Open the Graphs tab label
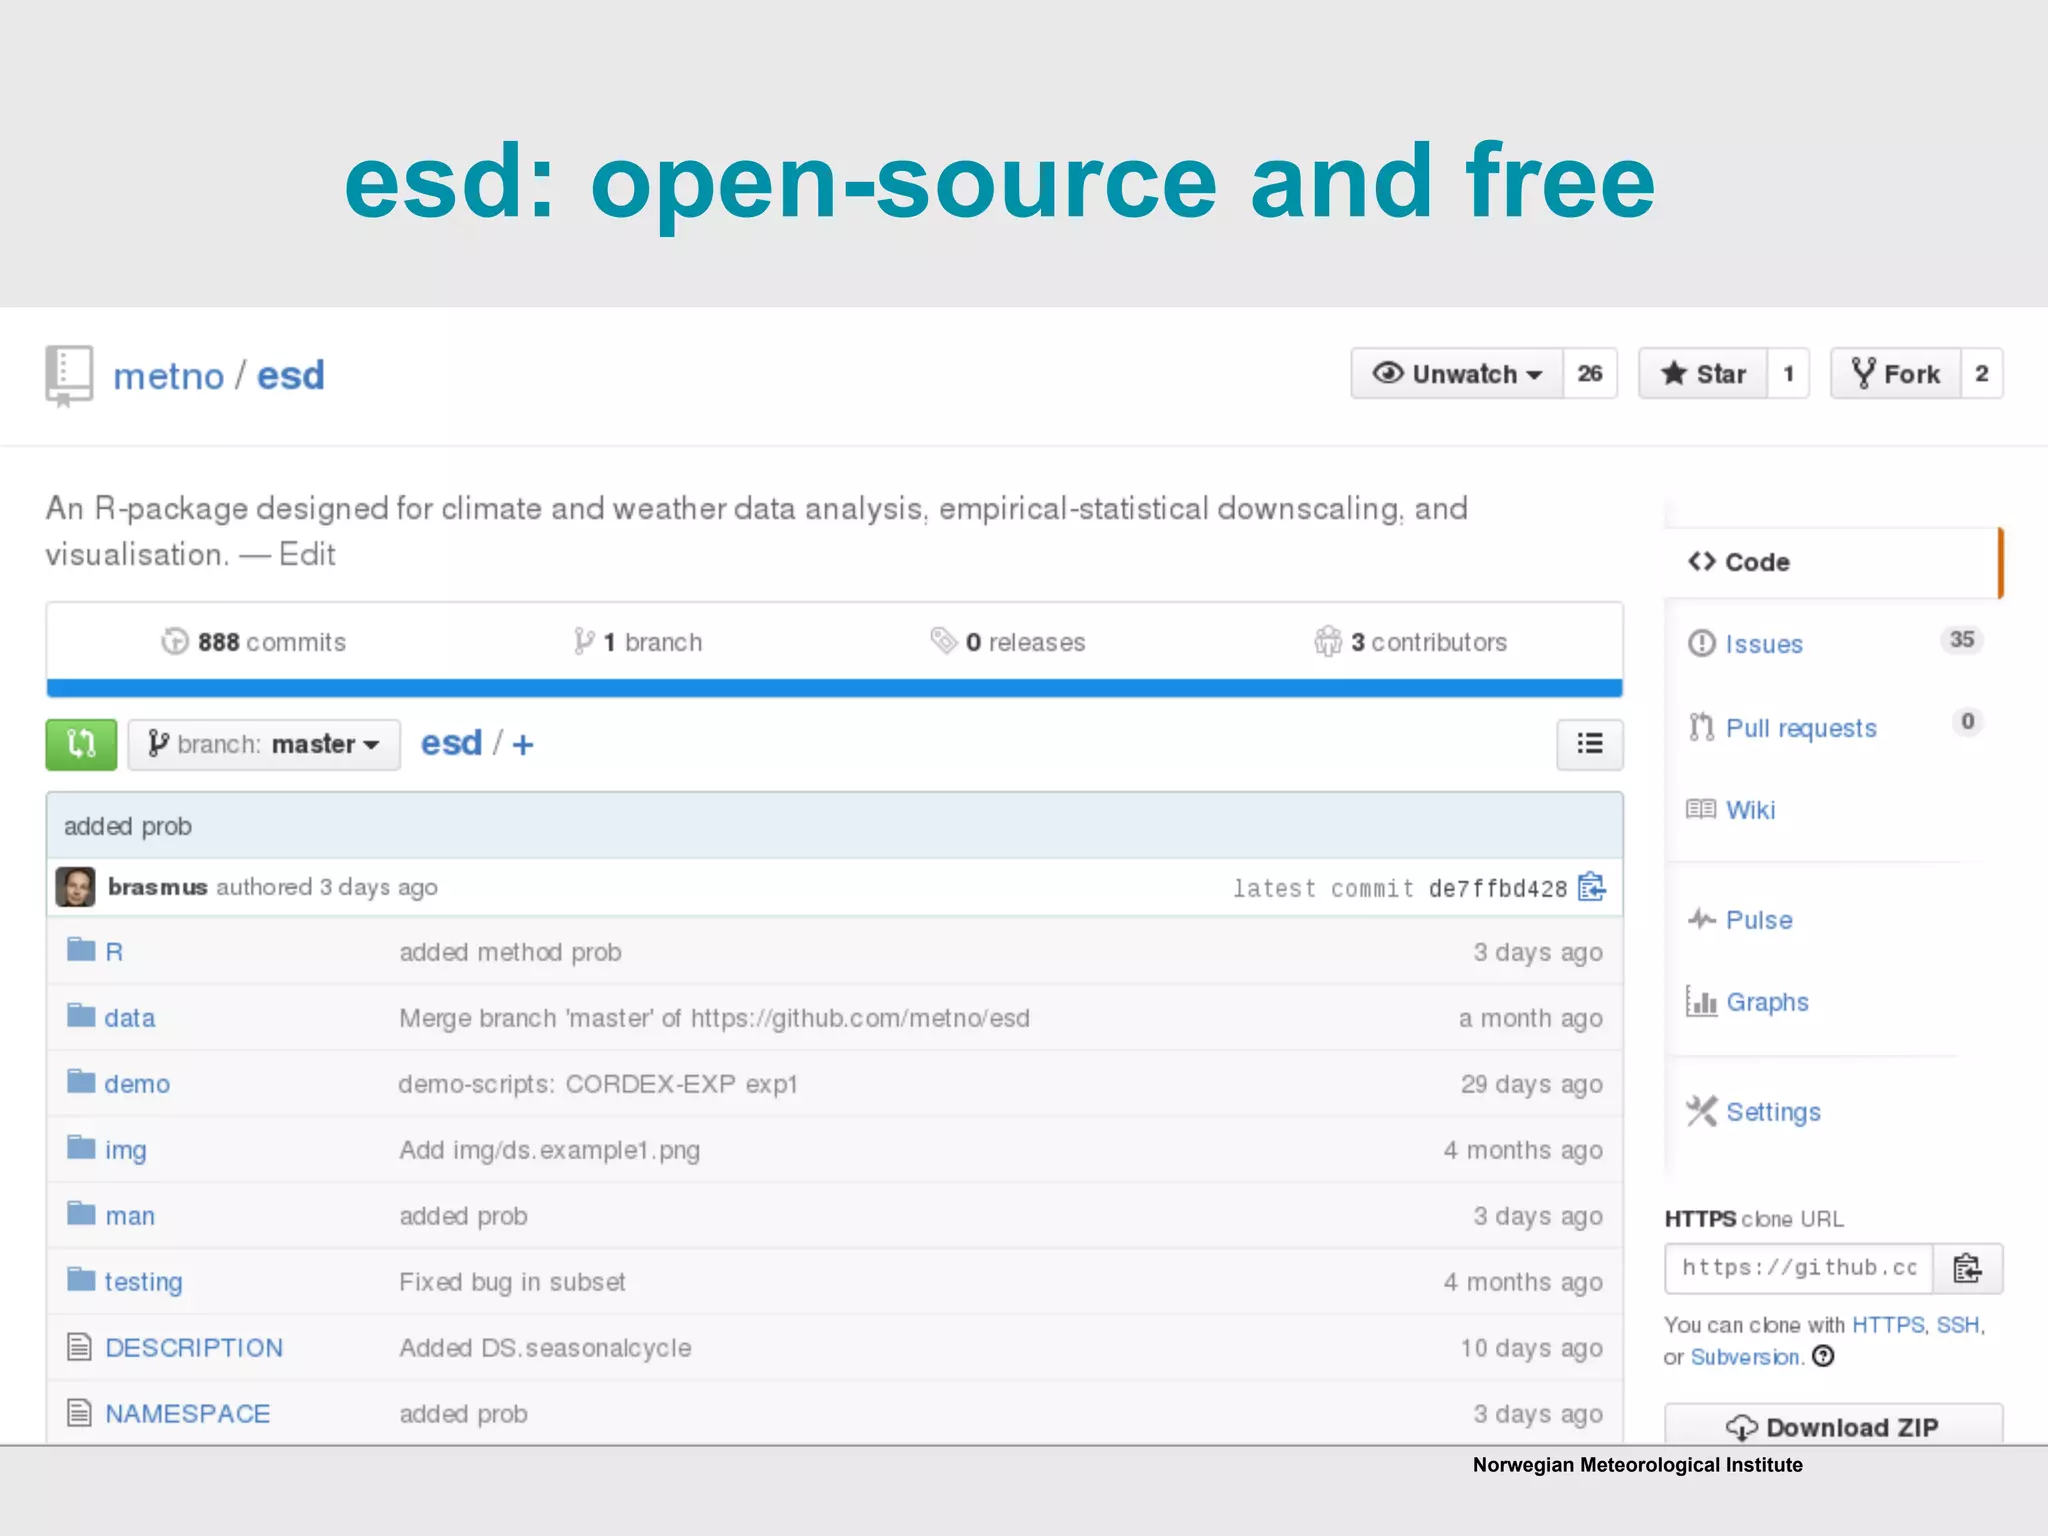 pos(1767,1002)
